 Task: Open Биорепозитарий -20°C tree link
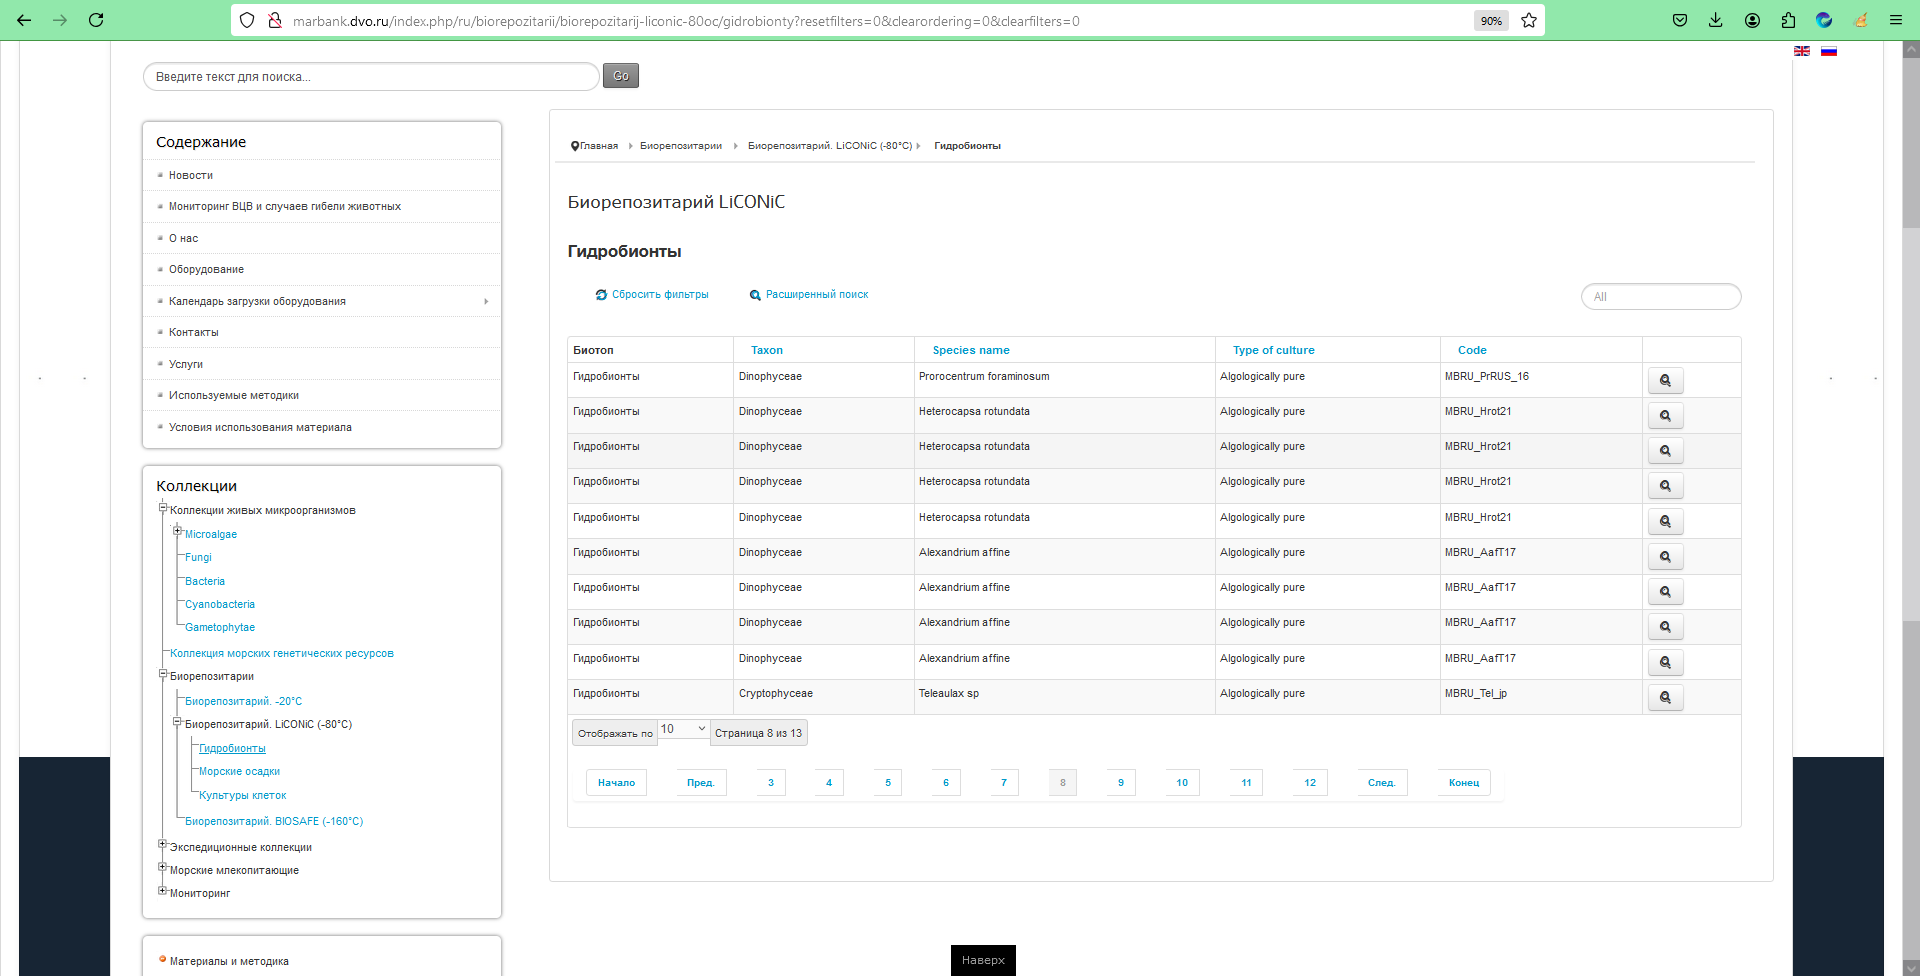243,702
